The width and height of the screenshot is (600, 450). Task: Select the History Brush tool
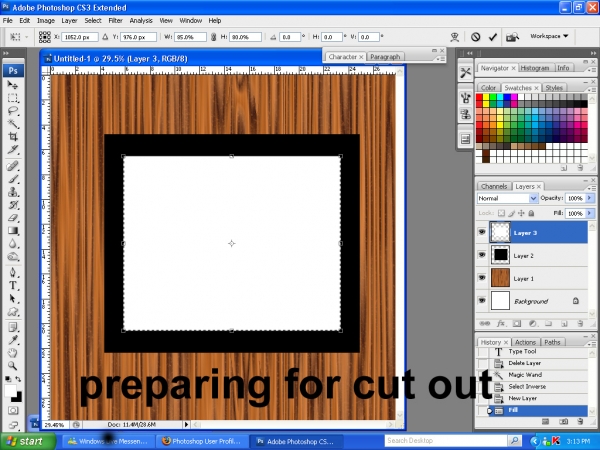pos(13,205)
